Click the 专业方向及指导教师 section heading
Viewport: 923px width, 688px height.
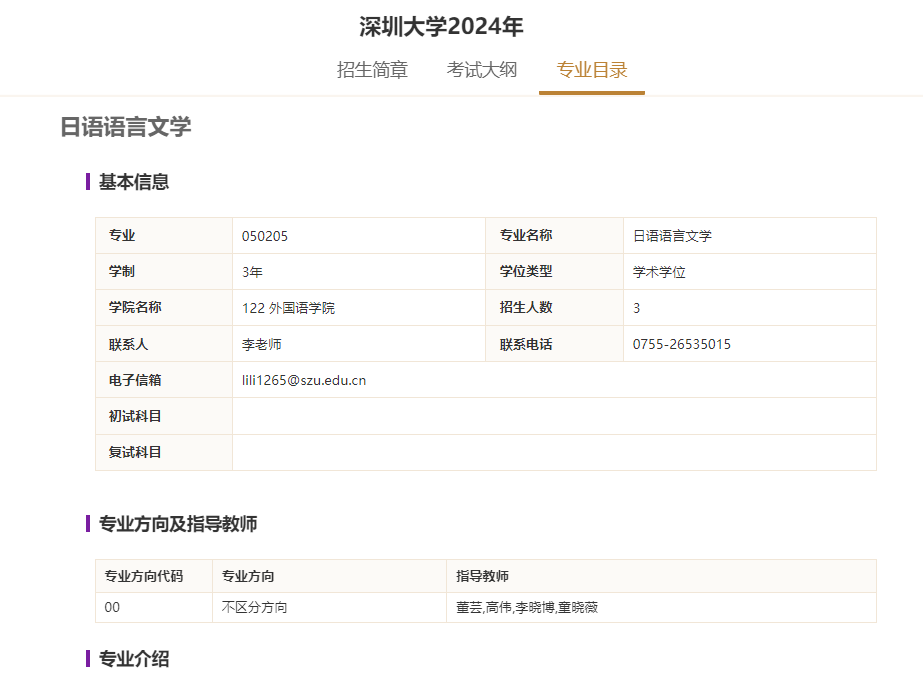(x=178, y=524)
